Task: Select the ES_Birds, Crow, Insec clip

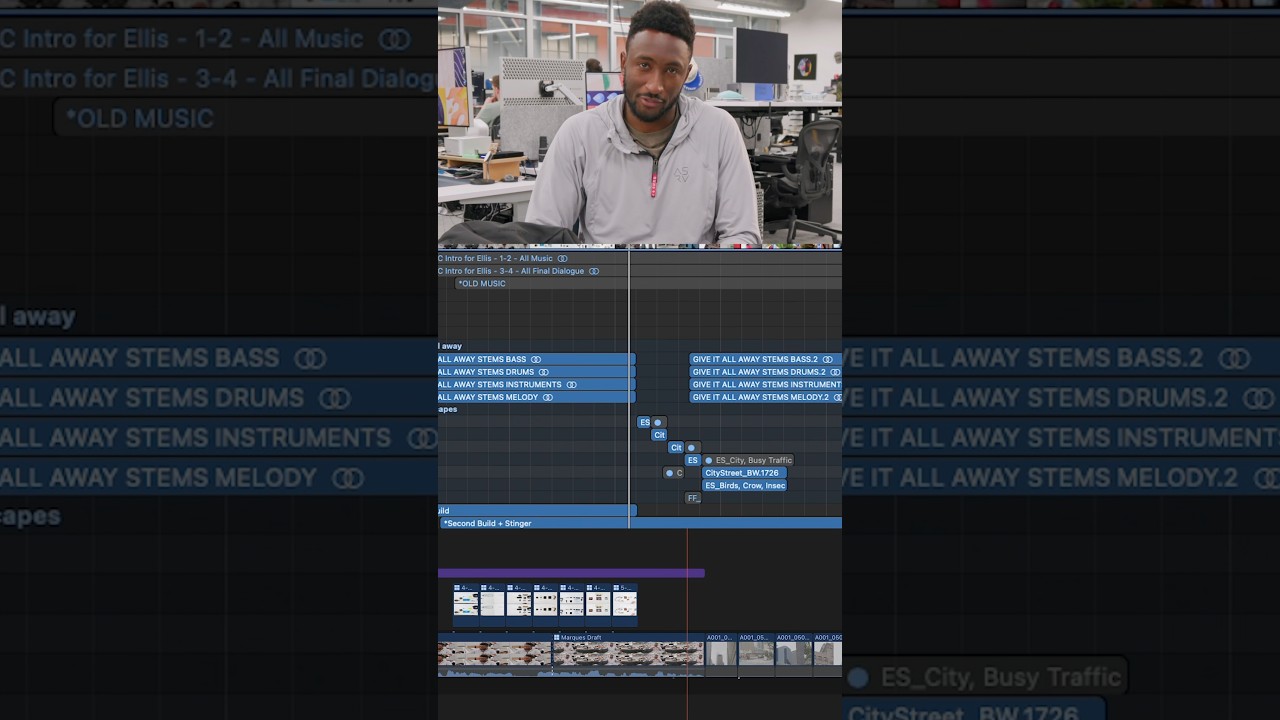Action: pyautogui.click(x=744, y=485)
